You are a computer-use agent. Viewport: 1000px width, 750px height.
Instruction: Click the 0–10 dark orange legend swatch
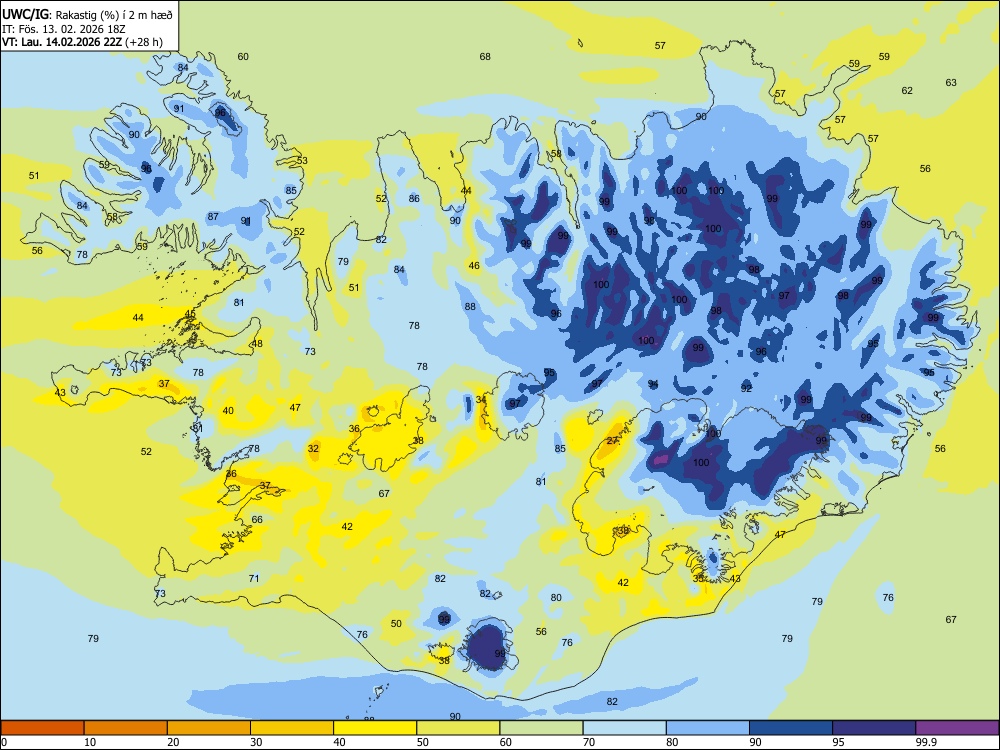42,728
